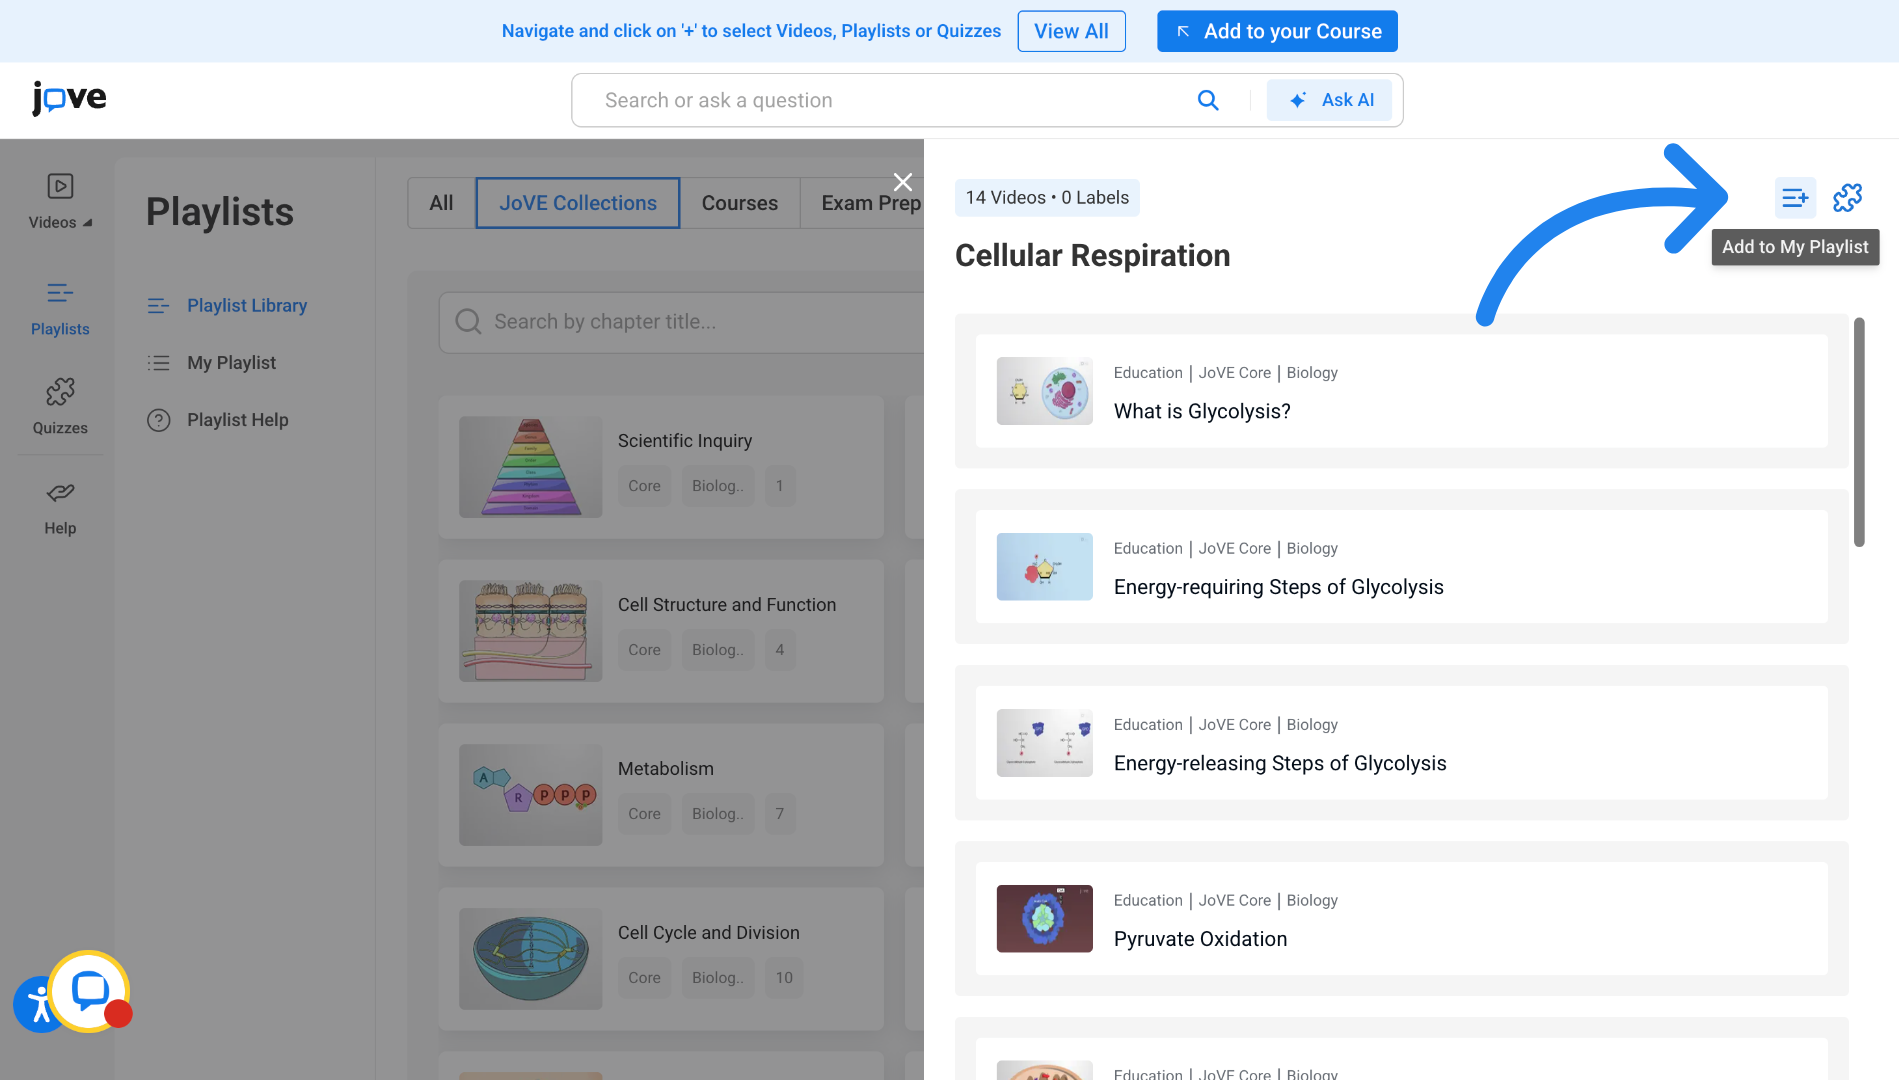This screenshot has width=1899, height=1080.
Task: Open the Playlists sidebar section
Action: click(60, 308)
